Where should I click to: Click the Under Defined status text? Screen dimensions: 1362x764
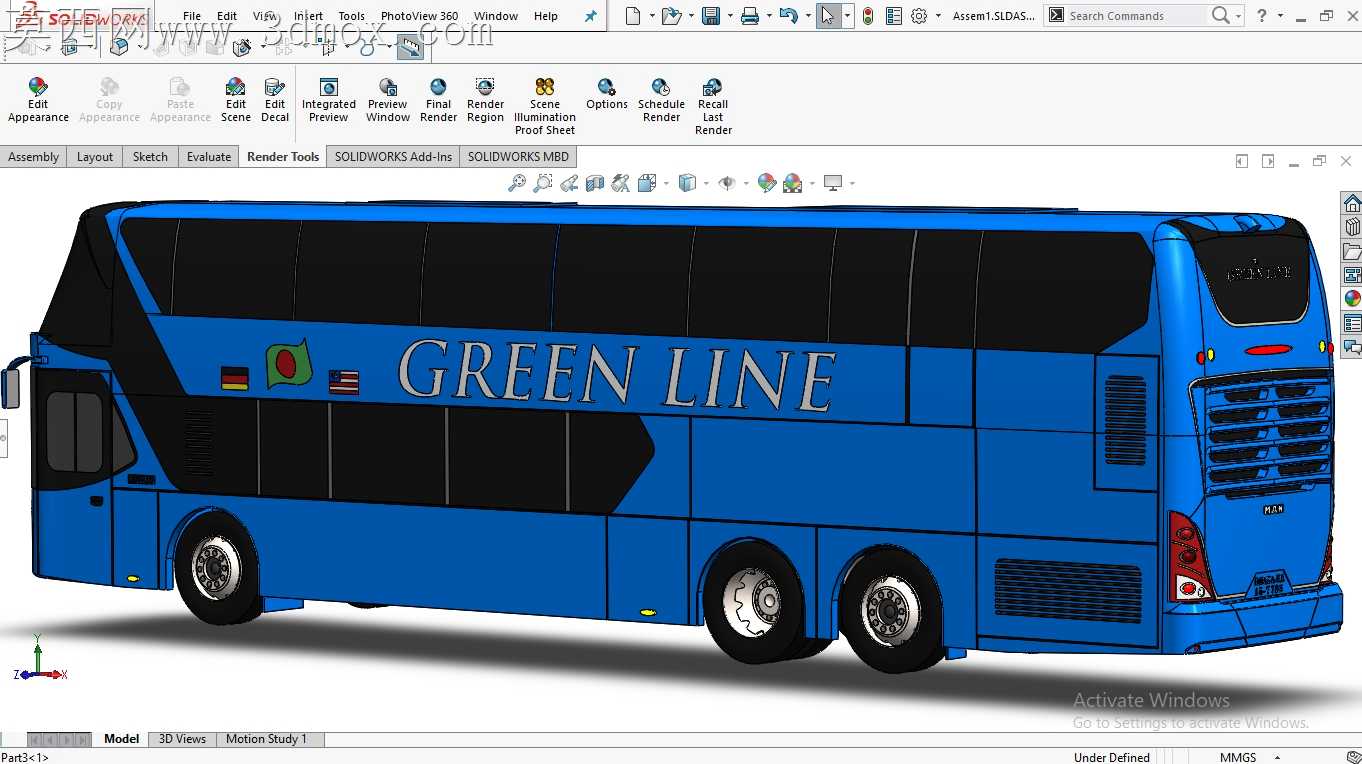point(1111,757)
